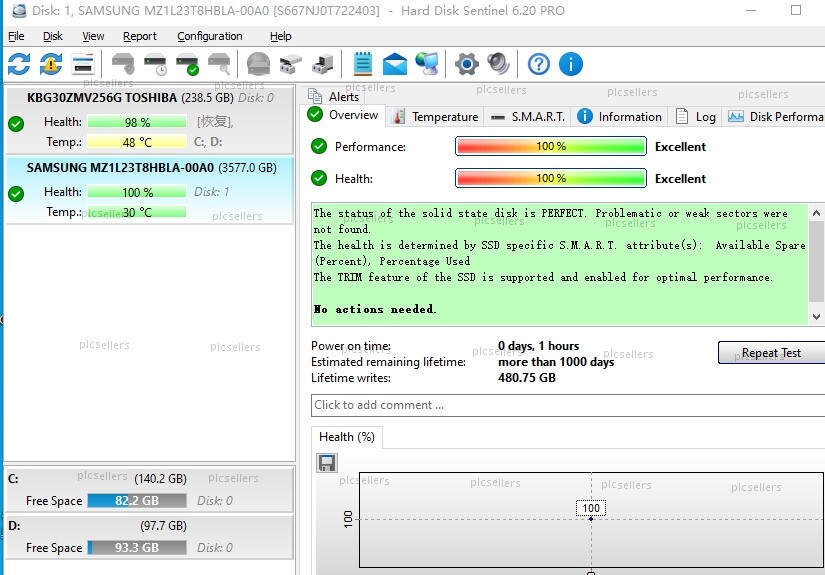Click the Hard Disk Sentinel title bar icon
The width and height of the screenshot is (825, 575).
[19, 10]
